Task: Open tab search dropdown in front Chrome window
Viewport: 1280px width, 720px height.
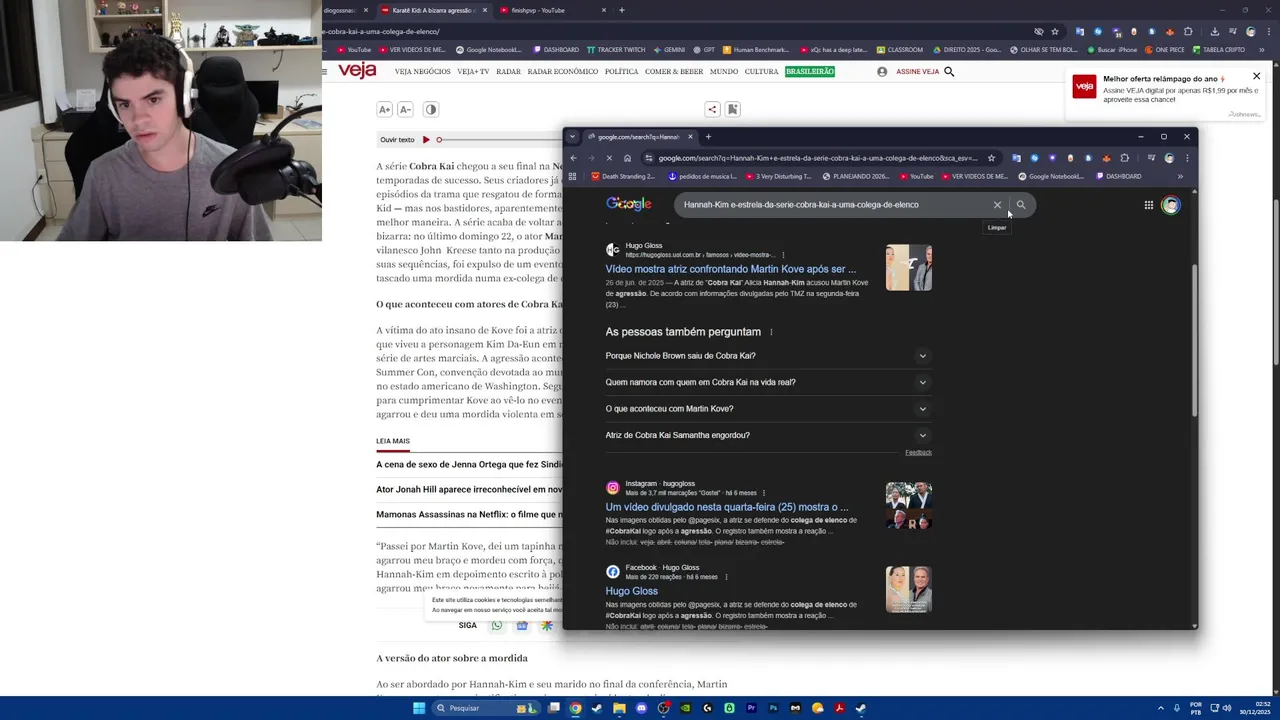Action: click(x=572, y=137)
